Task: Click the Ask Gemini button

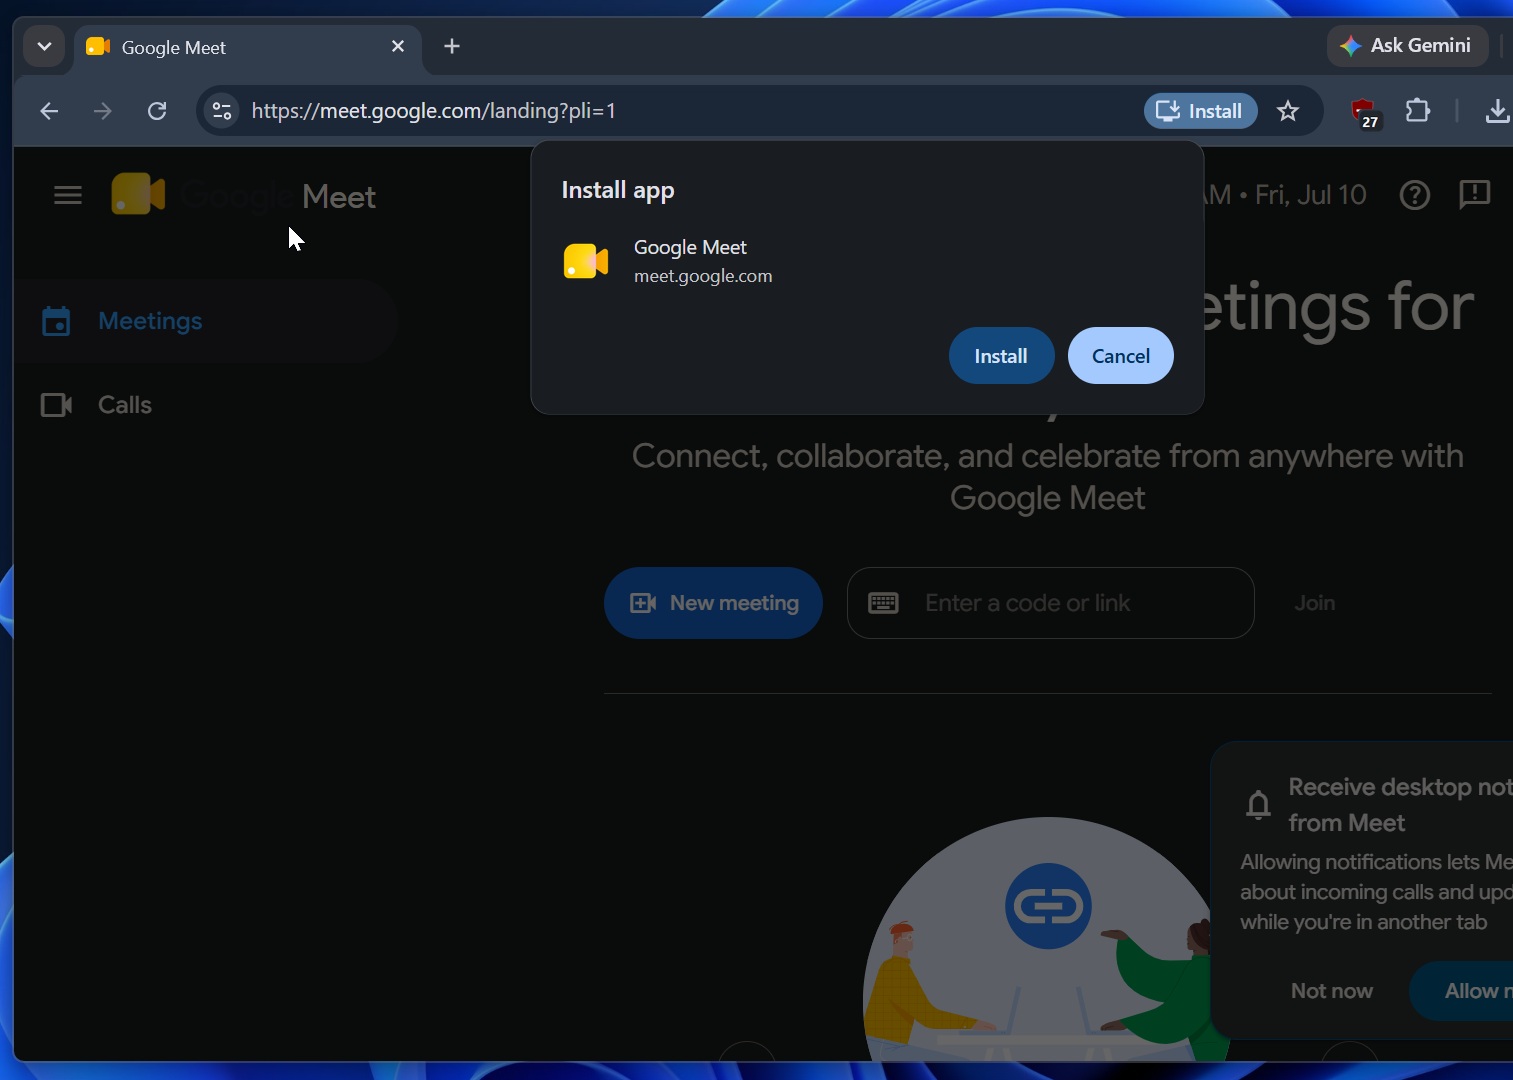Action: coord(1407,46)
